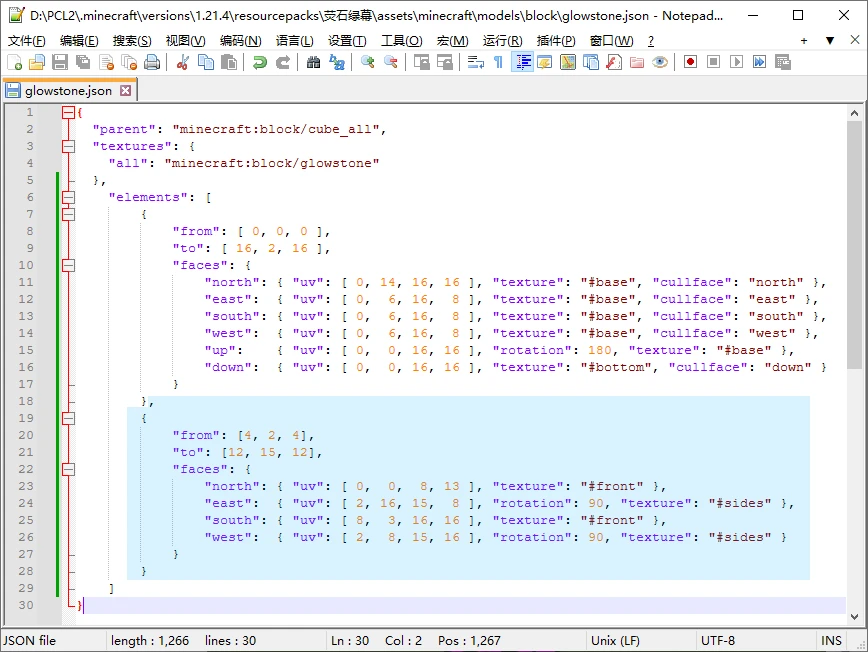Viewport: 868px width, 652px height.
Task: Open the 编码(N) menu
Action: tap(240, 40)
